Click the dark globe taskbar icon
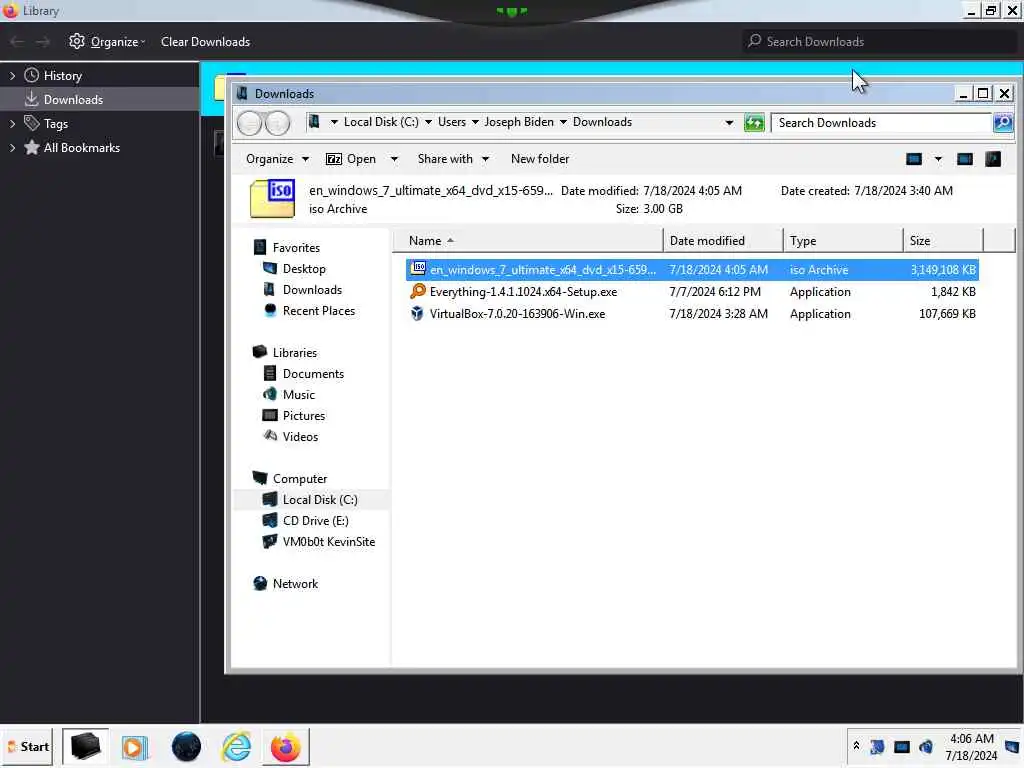This screenshot has height=768, width=1024. (x=186, y=746)
